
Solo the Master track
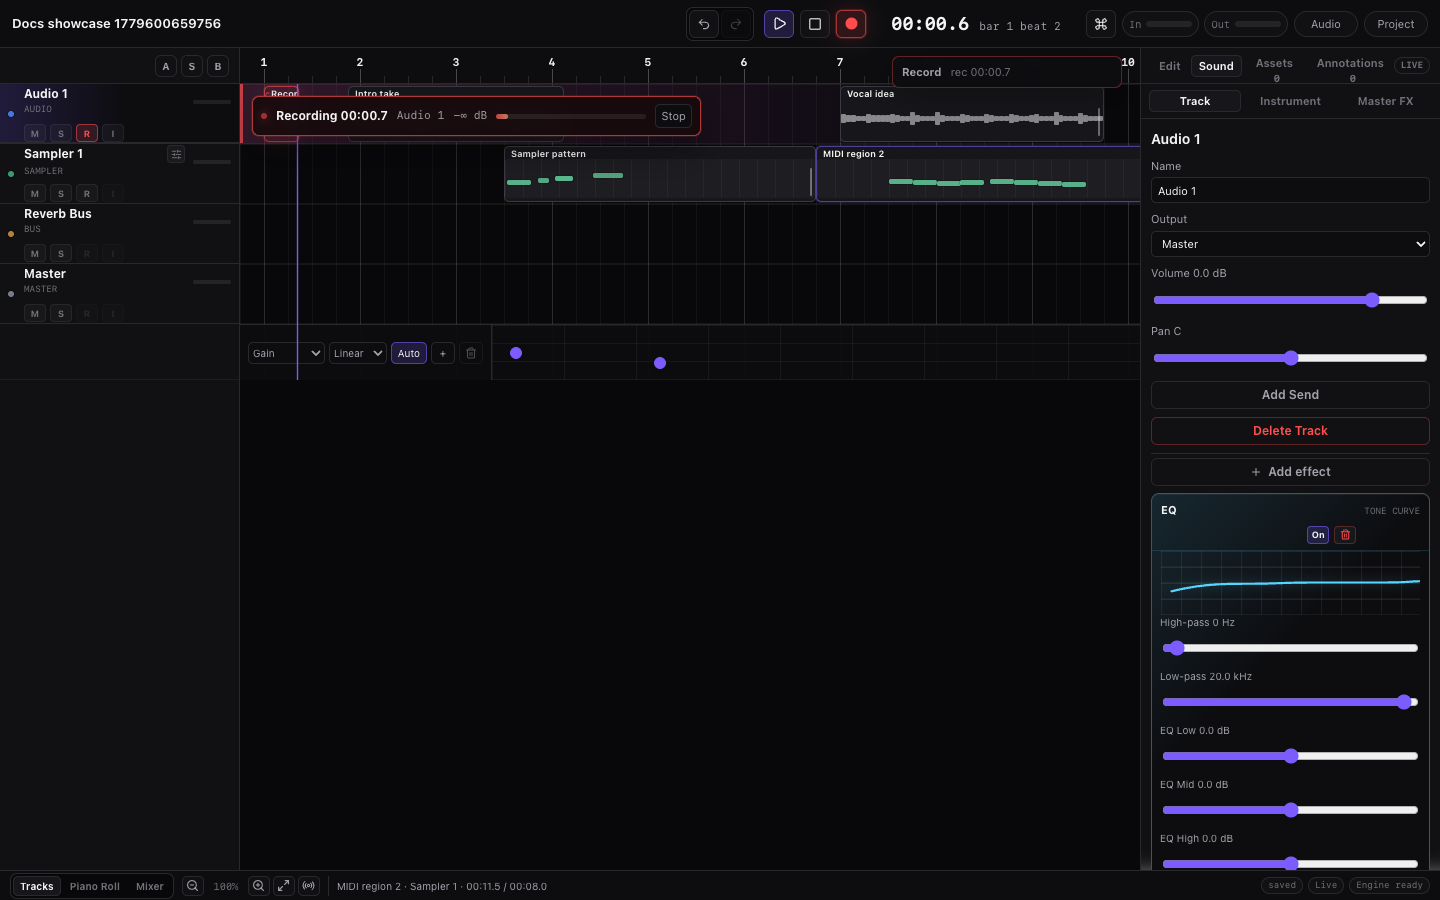click(61, 313)
